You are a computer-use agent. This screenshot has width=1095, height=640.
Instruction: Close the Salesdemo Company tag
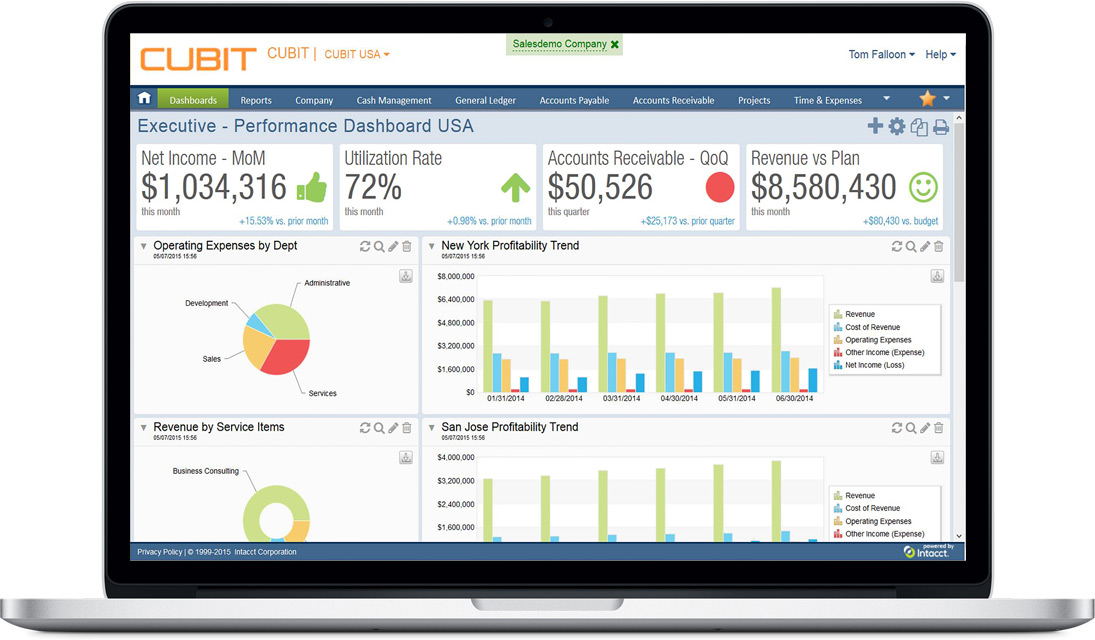click(615, 44)
